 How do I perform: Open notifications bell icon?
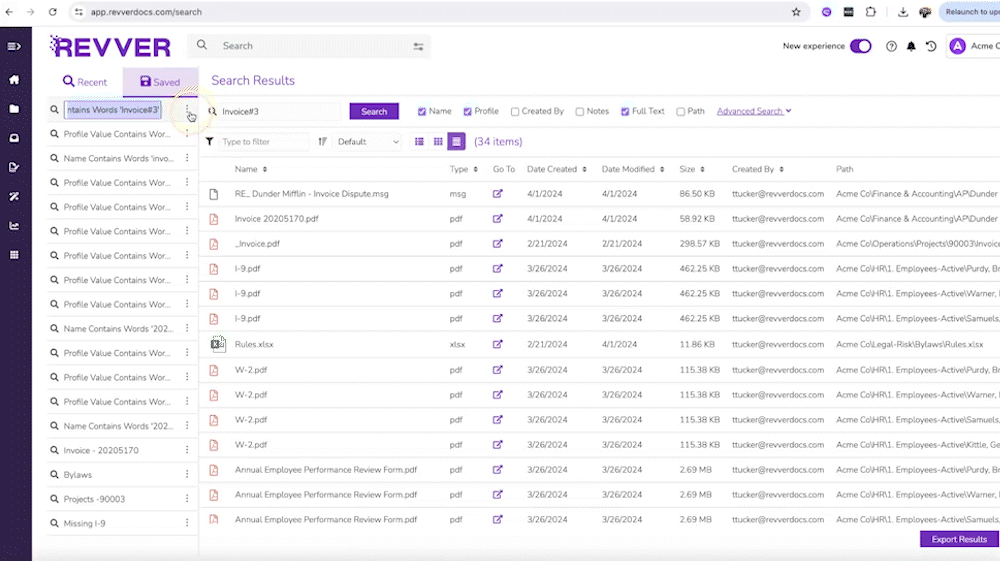pos(911,46)
